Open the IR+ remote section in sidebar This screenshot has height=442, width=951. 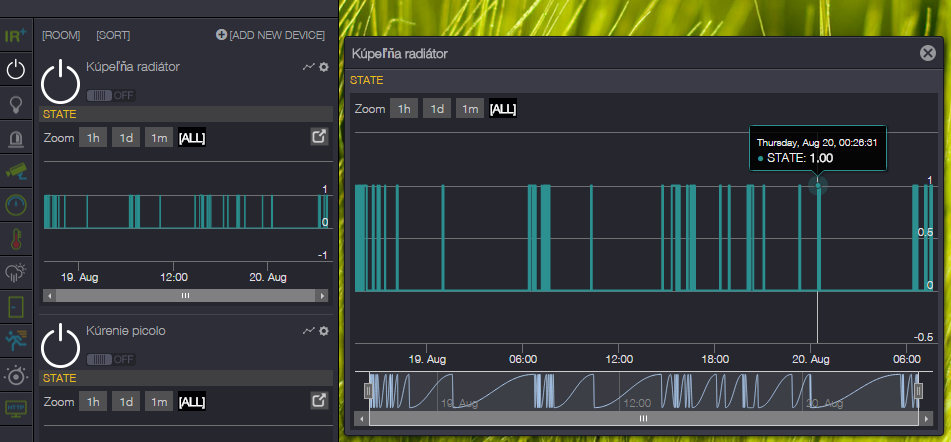16,36
